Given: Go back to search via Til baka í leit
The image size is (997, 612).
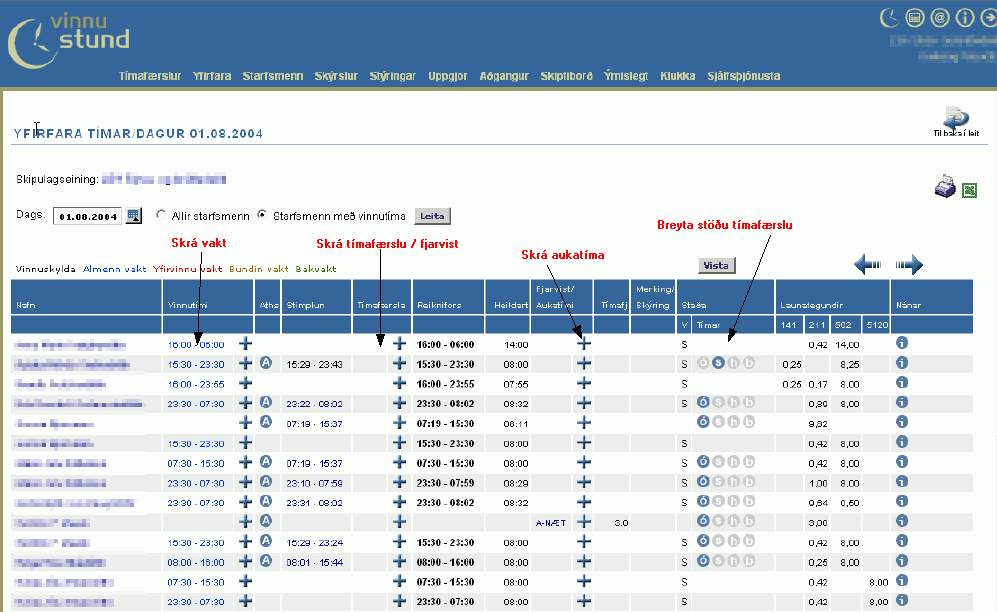Looking at the screenshot, I should tap(956, 122).
